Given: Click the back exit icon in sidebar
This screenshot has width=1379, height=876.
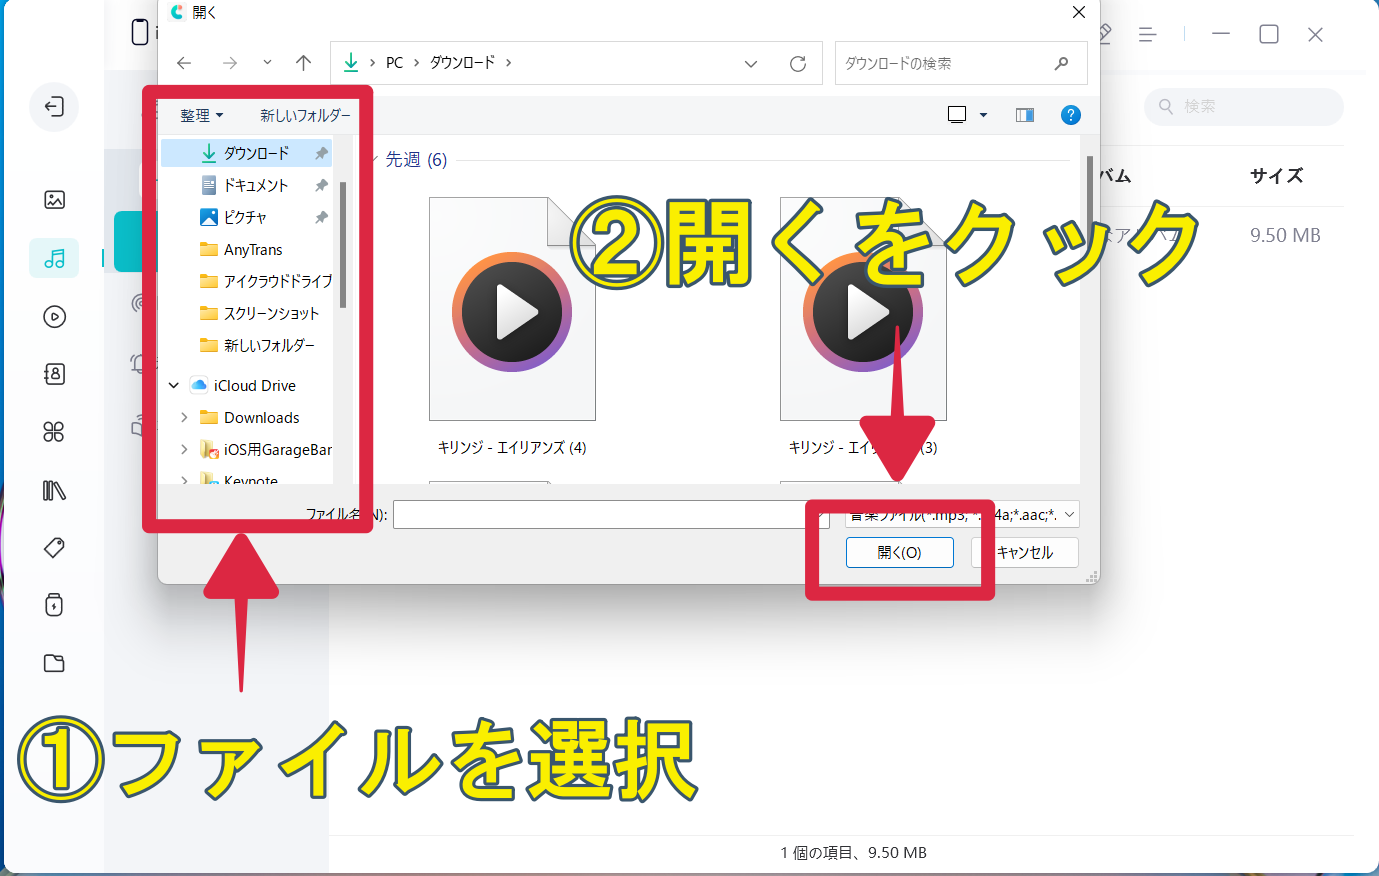Looking at the screenshot, I should 54,107.
